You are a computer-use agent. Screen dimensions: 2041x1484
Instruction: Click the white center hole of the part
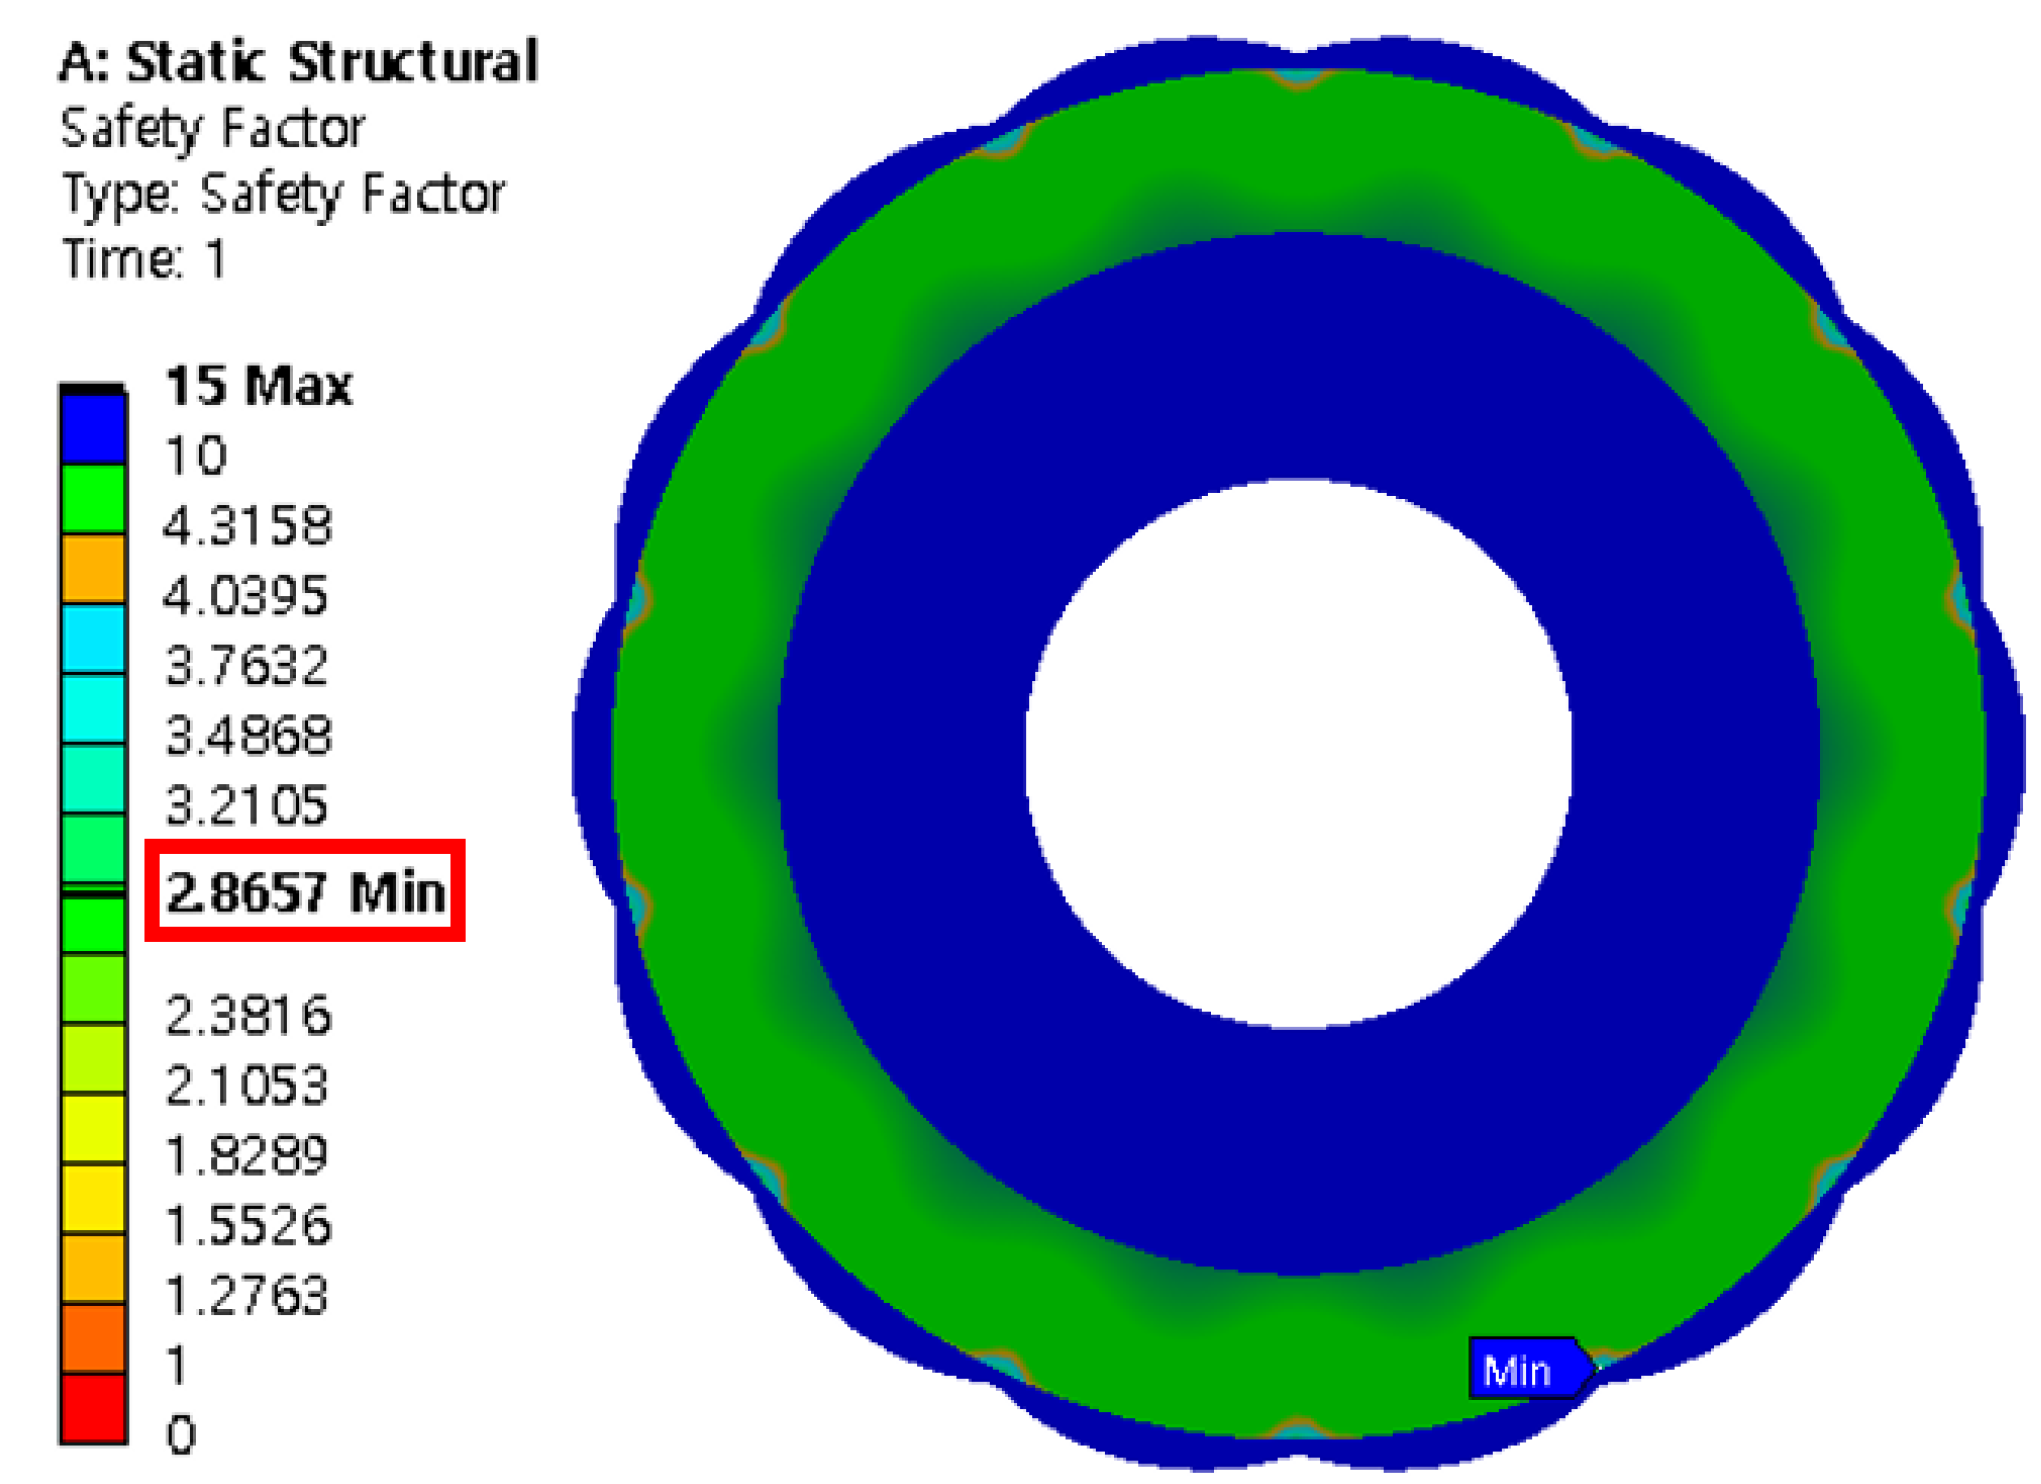coord(1298,755)
